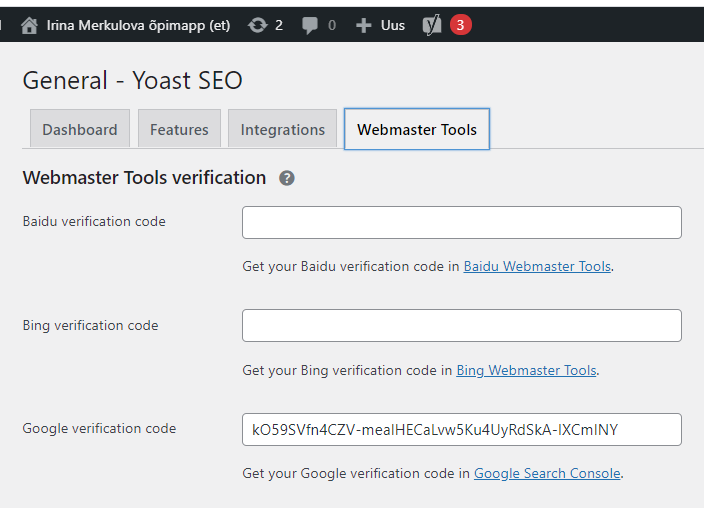Open the Google Search Console link
The height and width of the screenshot is (508, 704).
(547, 473)
